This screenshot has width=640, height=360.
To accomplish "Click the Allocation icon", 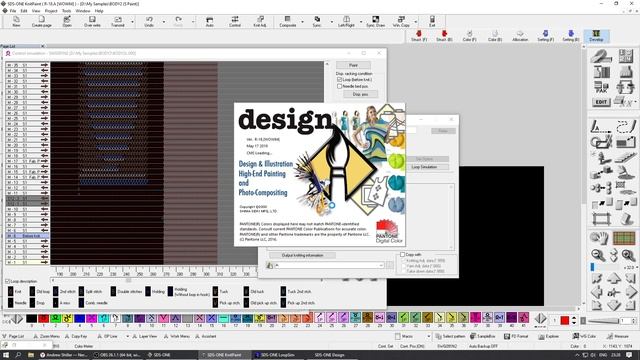I will [x=520, y=36].
